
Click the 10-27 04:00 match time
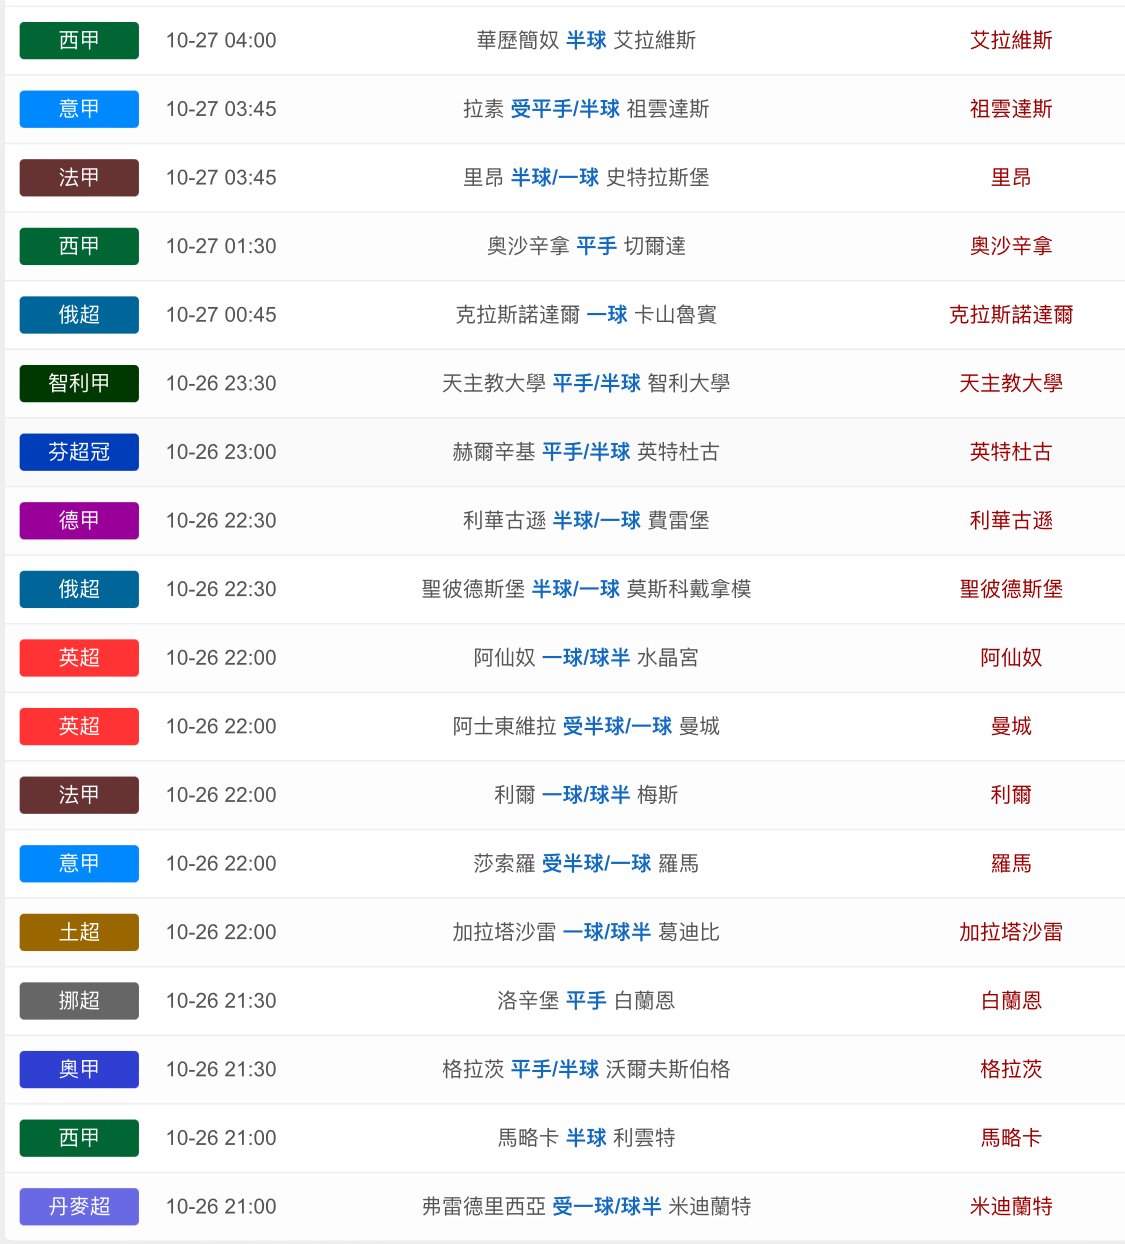tap(221, 40)
